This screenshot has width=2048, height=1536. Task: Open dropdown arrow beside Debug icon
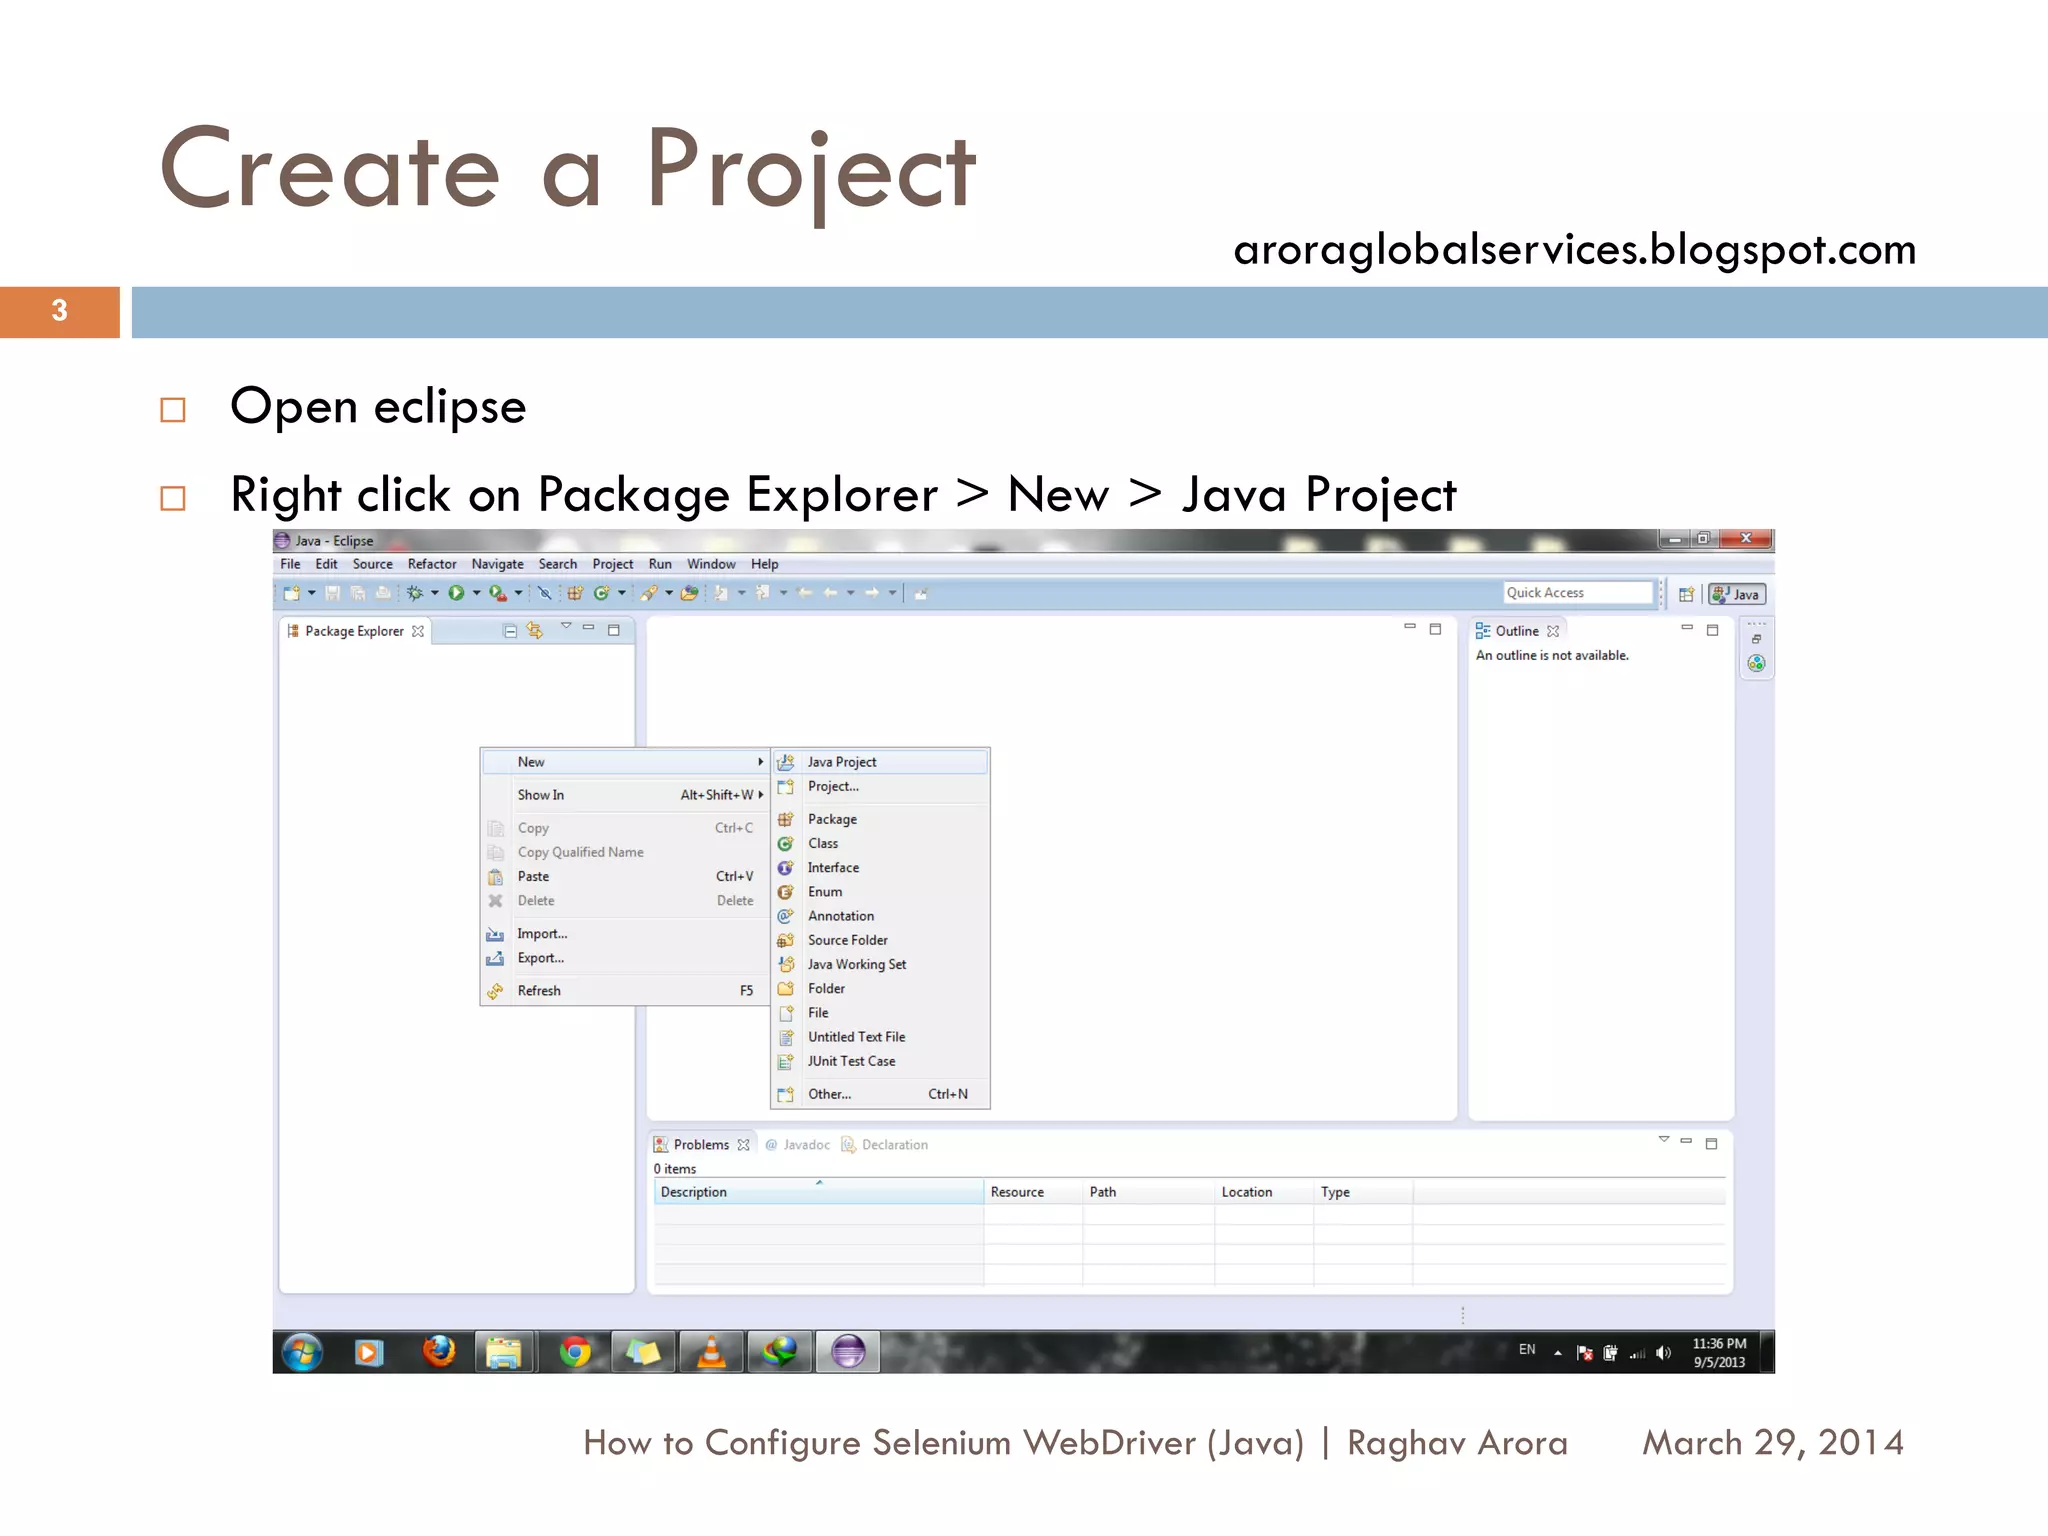click(435, 593)
